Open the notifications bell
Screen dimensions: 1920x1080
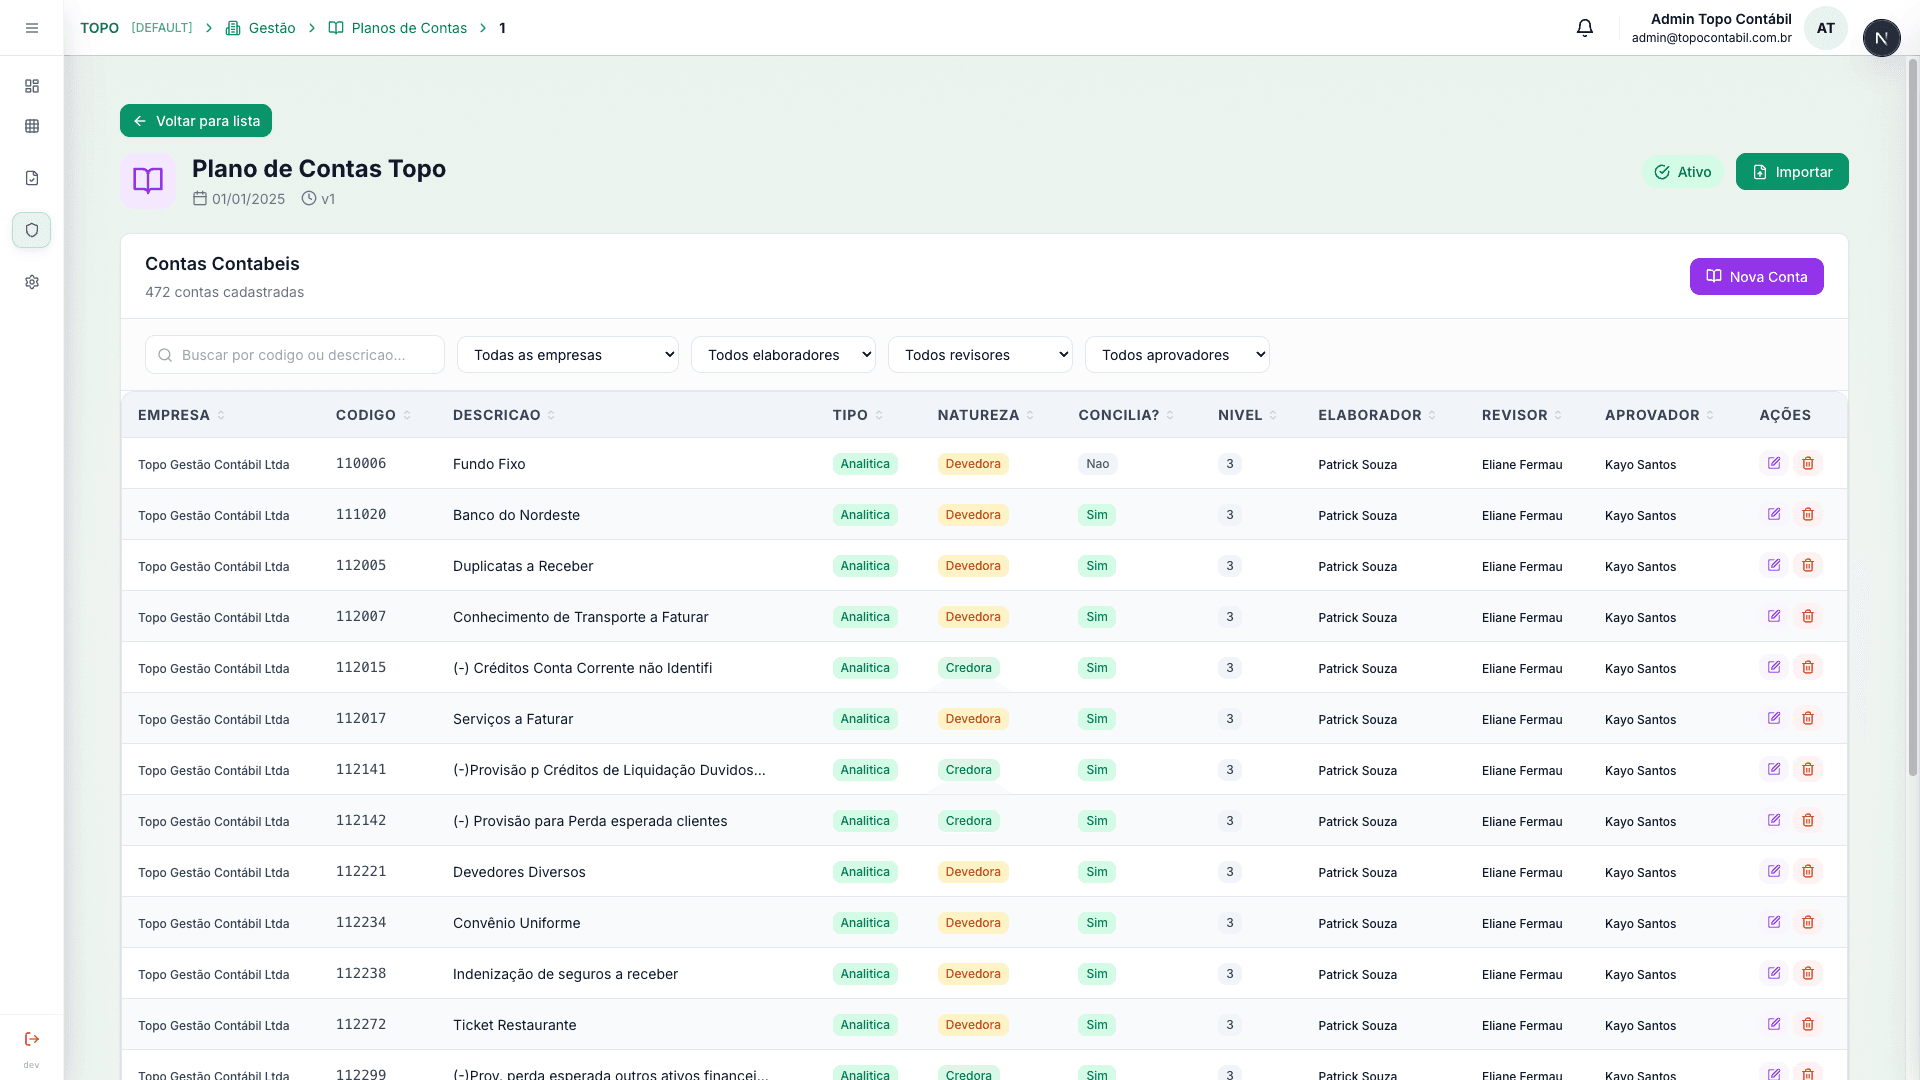pyautogui.click(x=1585, y=28)
